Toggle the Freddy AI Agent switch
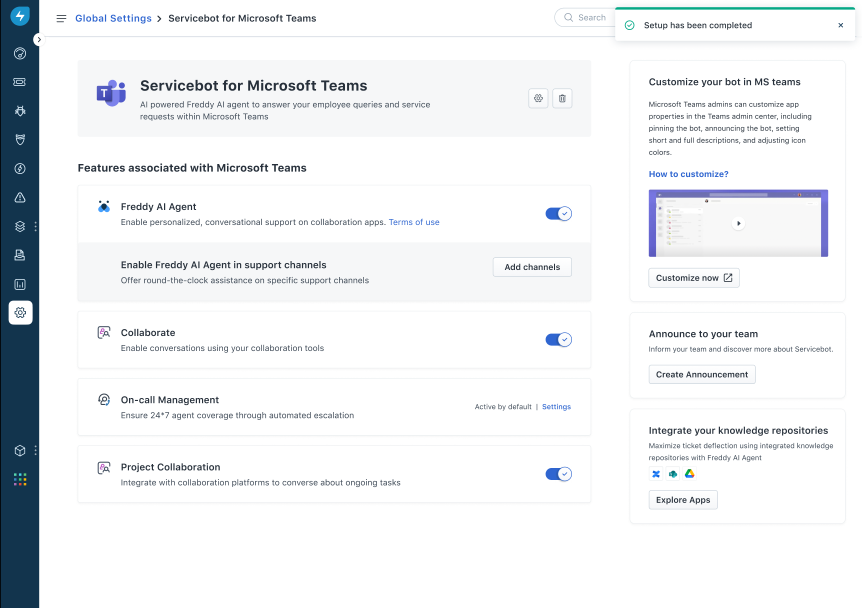 tap(559, 214)
